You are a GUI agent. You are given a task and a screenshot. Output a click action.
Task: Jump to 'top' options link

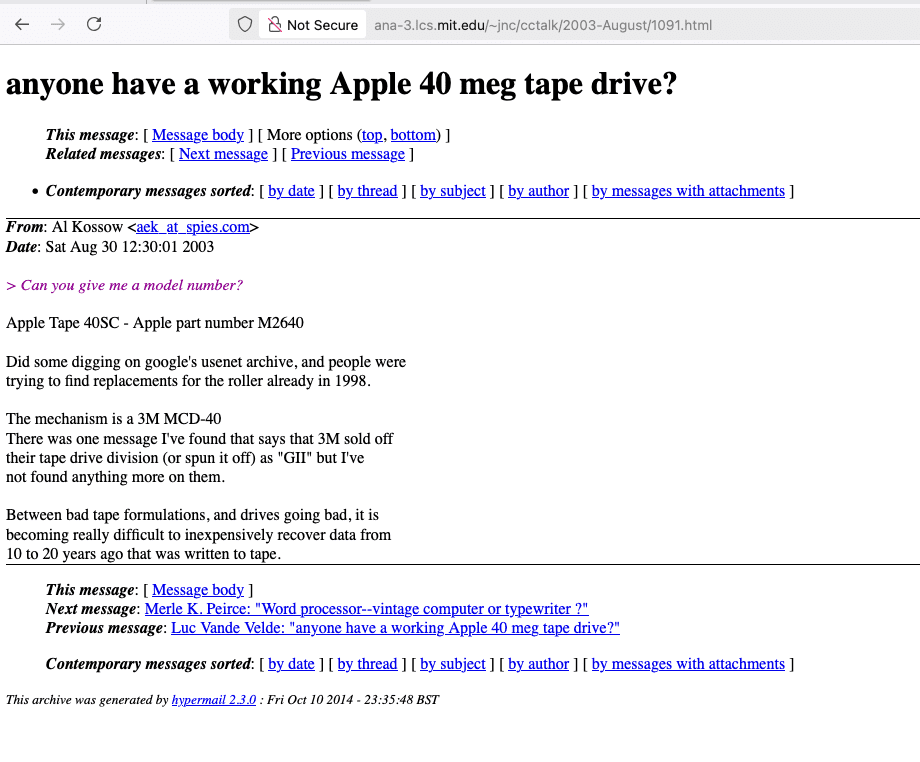tap(372, 135)
